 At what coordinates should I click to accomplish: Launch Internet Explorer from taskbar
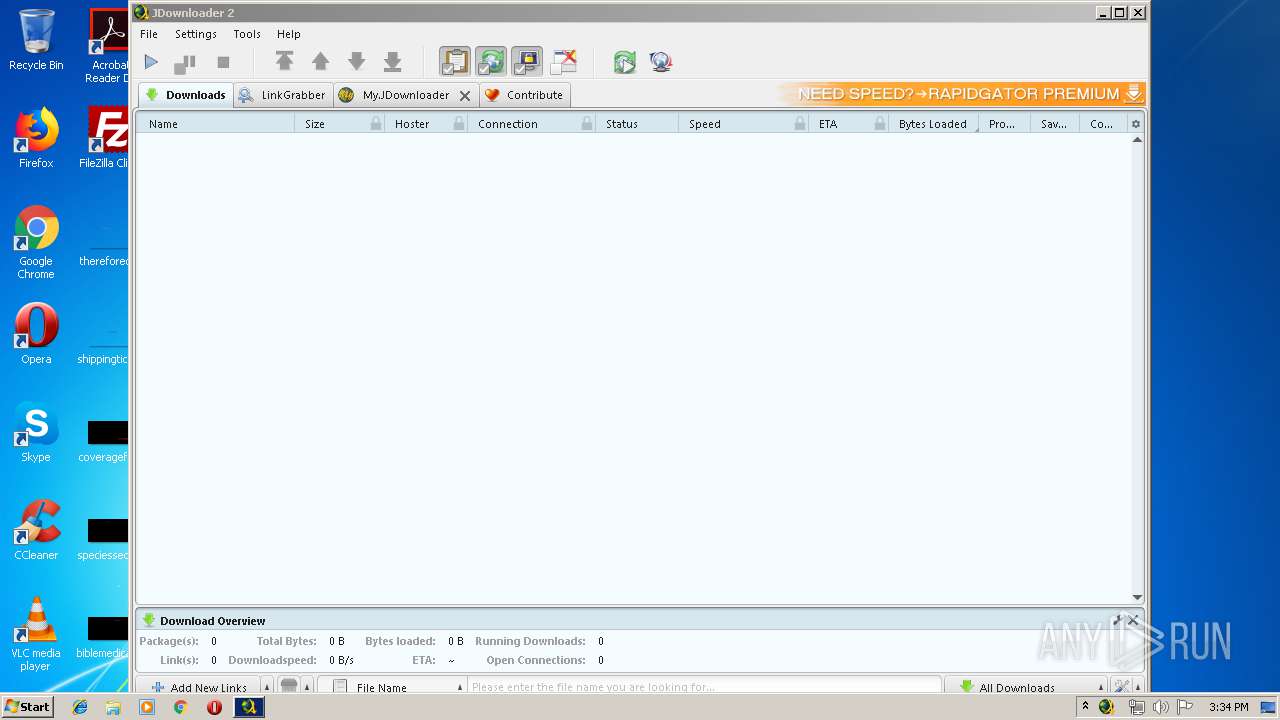tap(80, 707)
